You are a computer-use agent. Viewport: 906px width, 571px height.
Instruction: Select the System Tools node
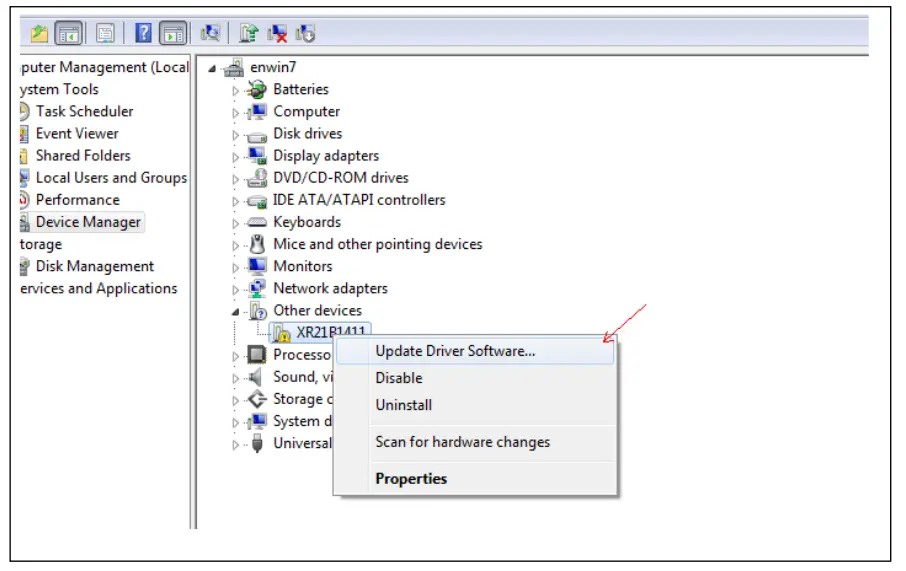tap(59, 90)
